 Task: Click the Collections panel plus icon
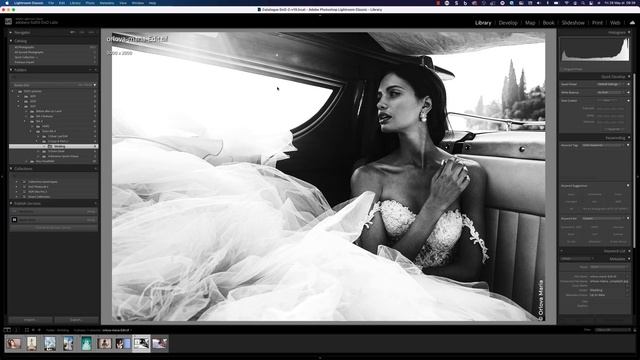coord(95,169)
